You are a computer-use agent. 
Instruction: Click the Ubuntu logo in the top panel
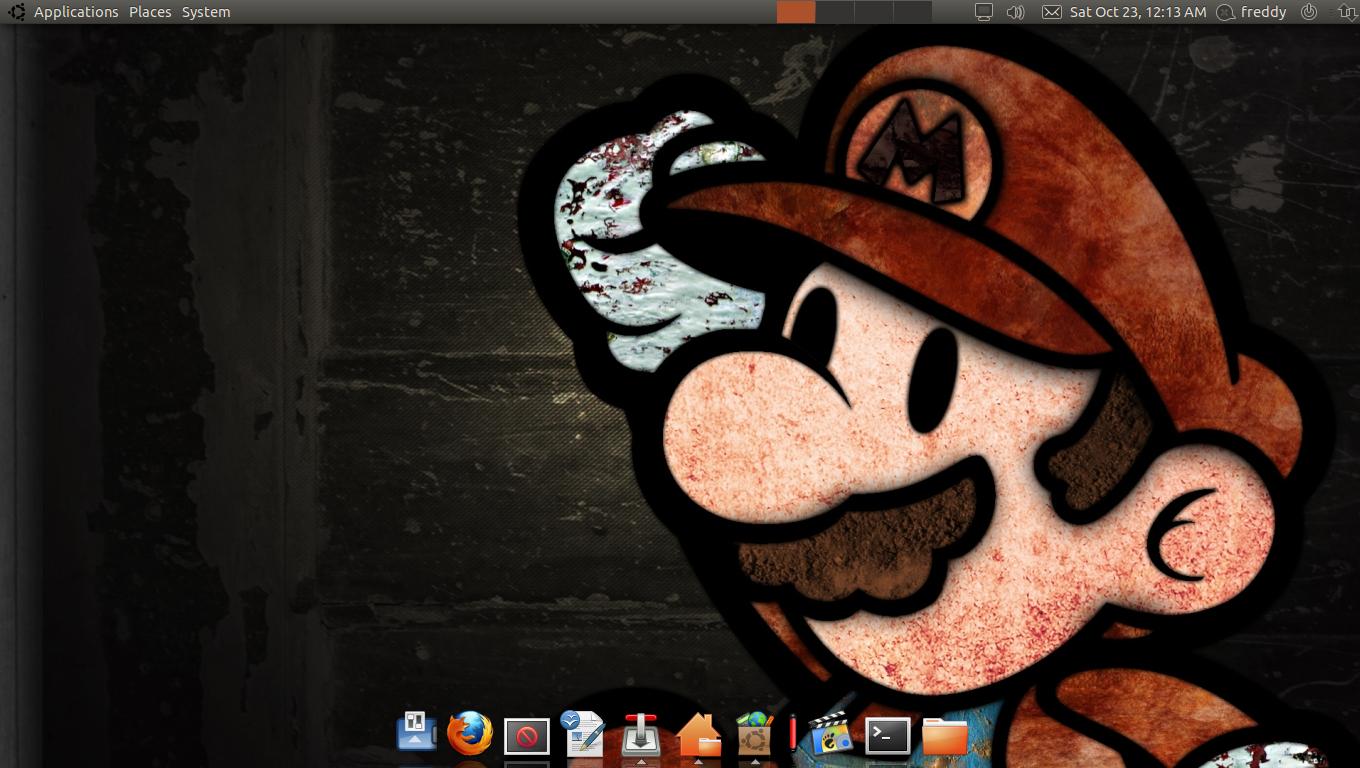click(x=16, y=12)
